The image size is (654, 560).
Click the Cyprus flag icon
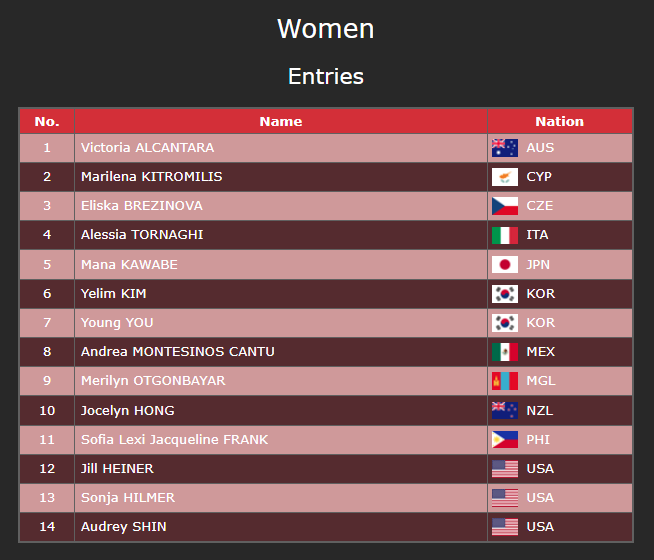tap(504, 177)
